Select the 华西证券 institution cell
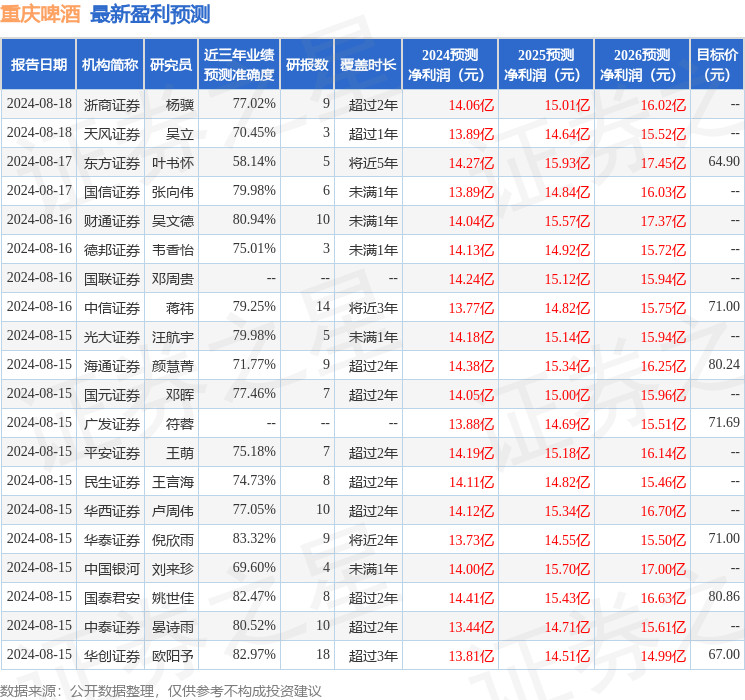 (112, 511)
